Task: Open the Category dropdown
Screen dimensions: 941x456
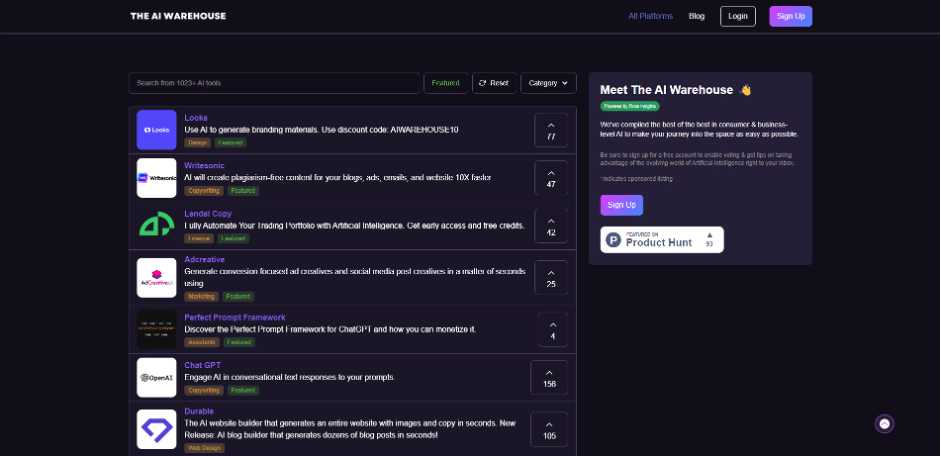Action: point(549,83)
